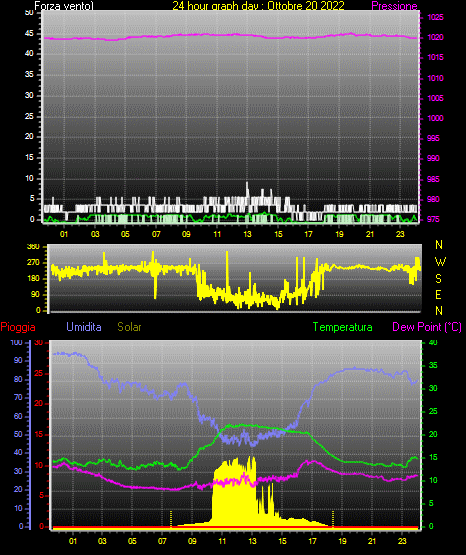Screen dimensions: 466x555
Task: Click the W compass direction letter
Action: pos(440,262)
